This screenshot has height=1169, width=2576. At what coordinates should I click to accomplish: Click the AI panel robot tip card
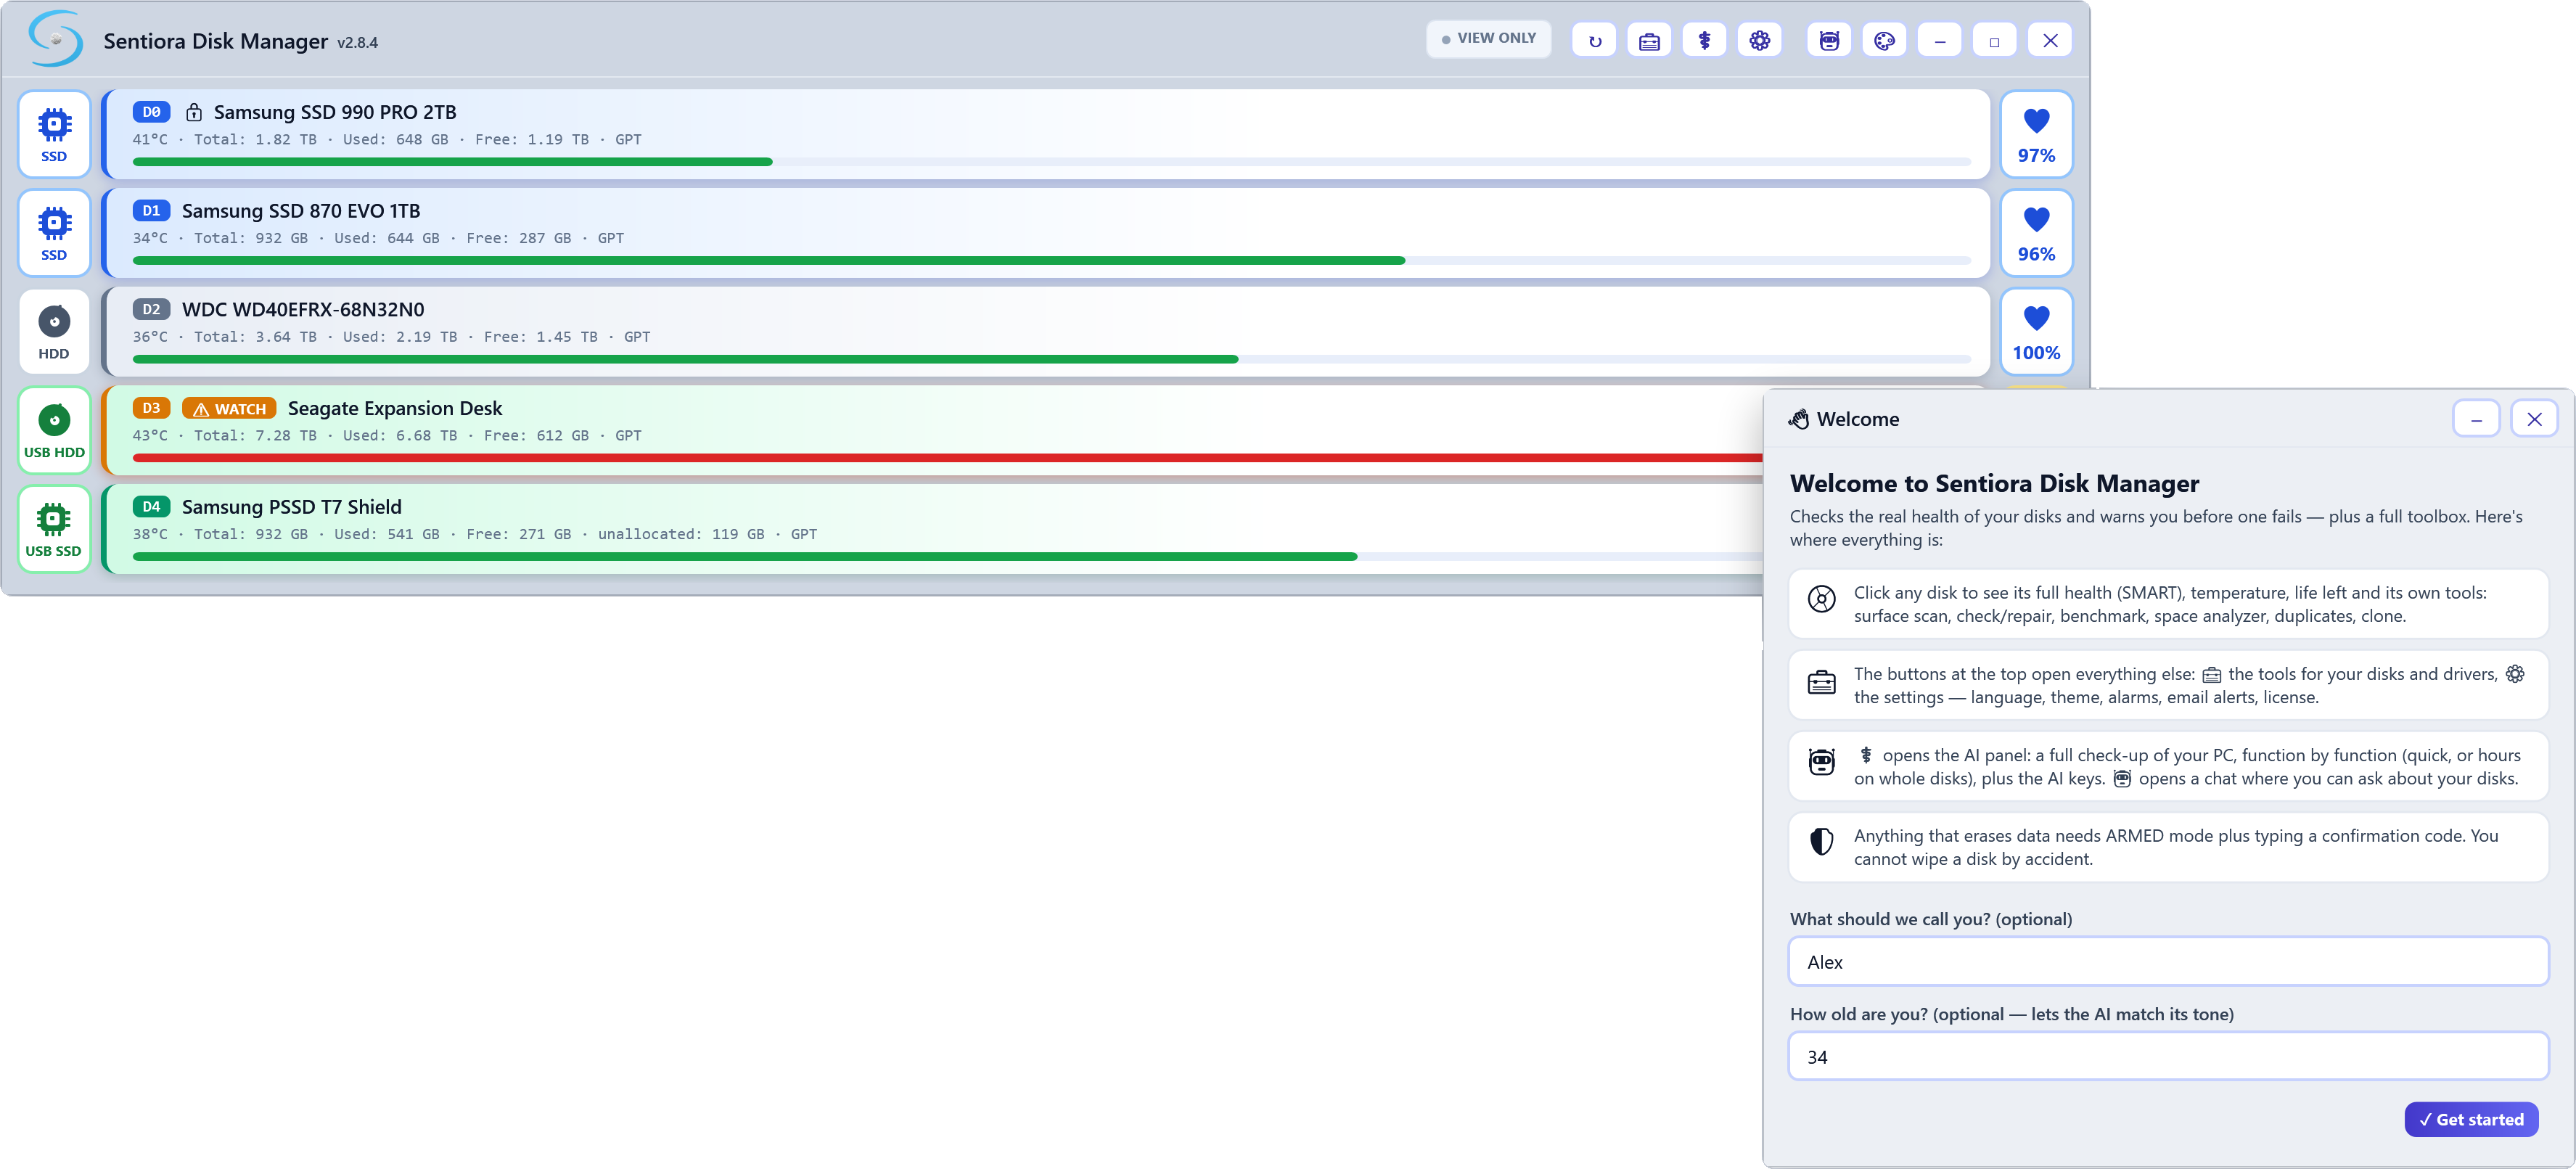[x=2168, y=766]
